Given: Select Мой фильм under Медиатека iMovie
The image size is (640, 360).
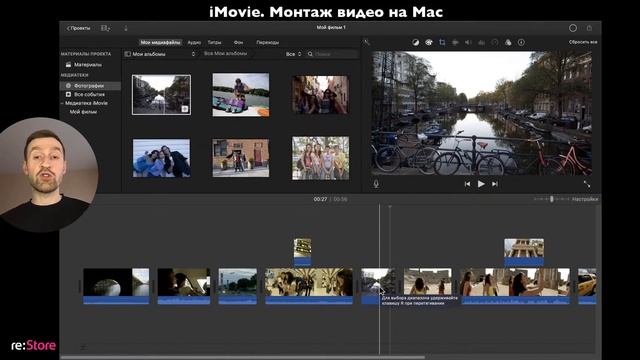Looking at the screenshot, I should click(83, 112).
